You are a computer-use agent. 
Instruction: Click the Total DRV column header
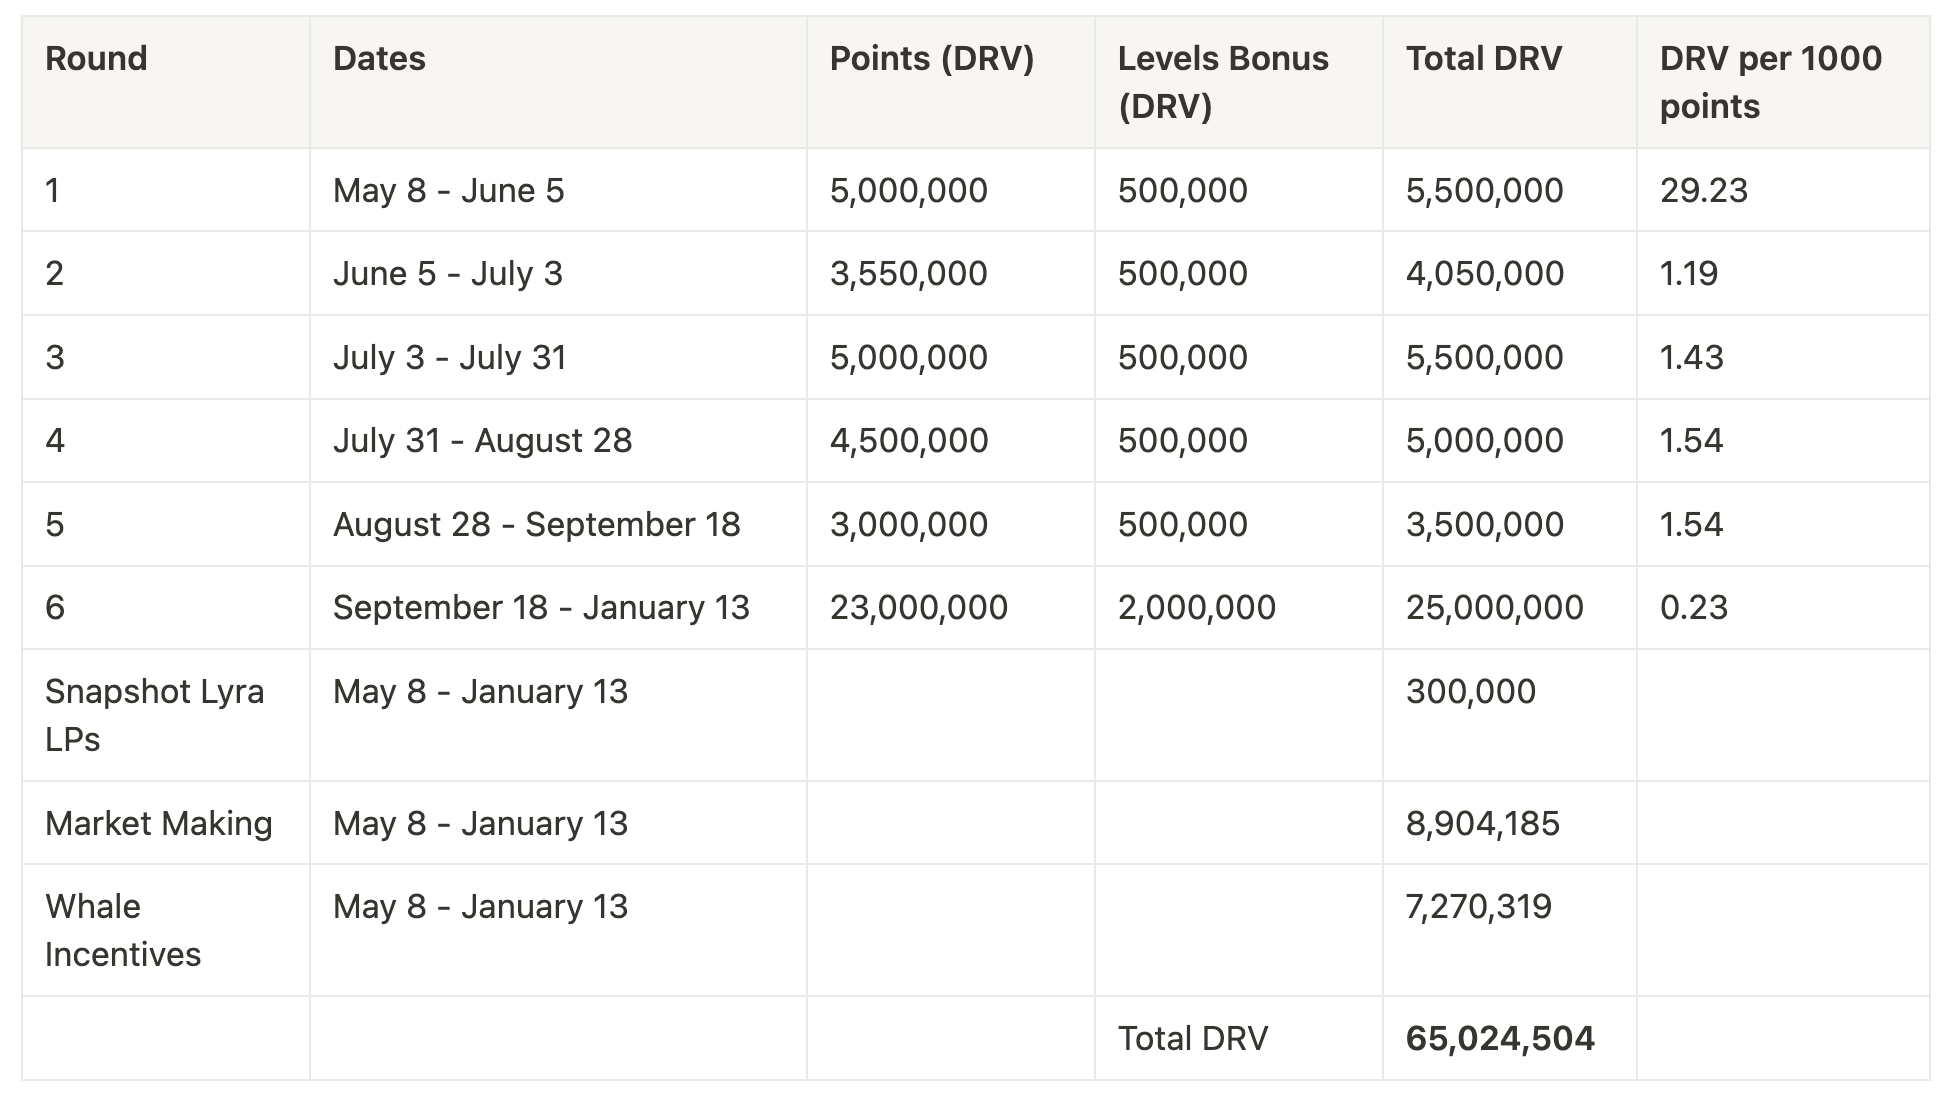coord(1484,59)
